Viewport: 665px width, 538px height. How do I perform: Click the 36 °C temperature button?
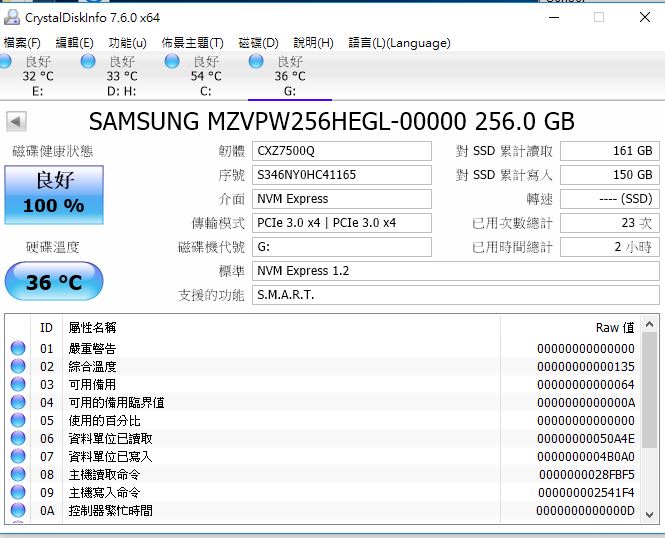(54, 282)
